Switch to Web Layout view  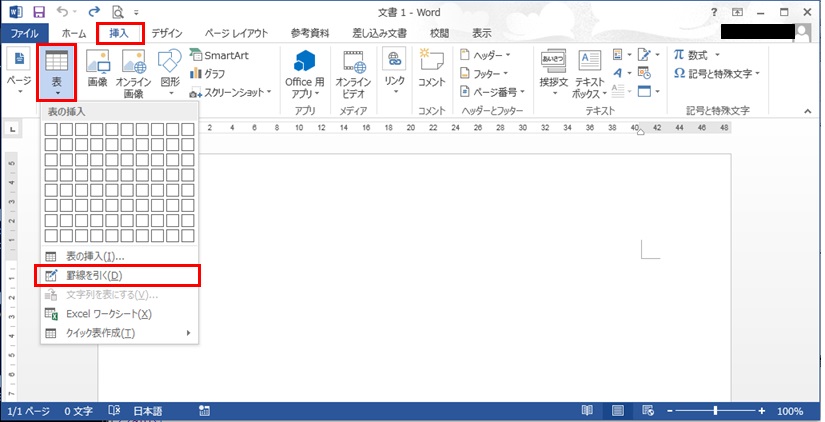tap(648, 410)
